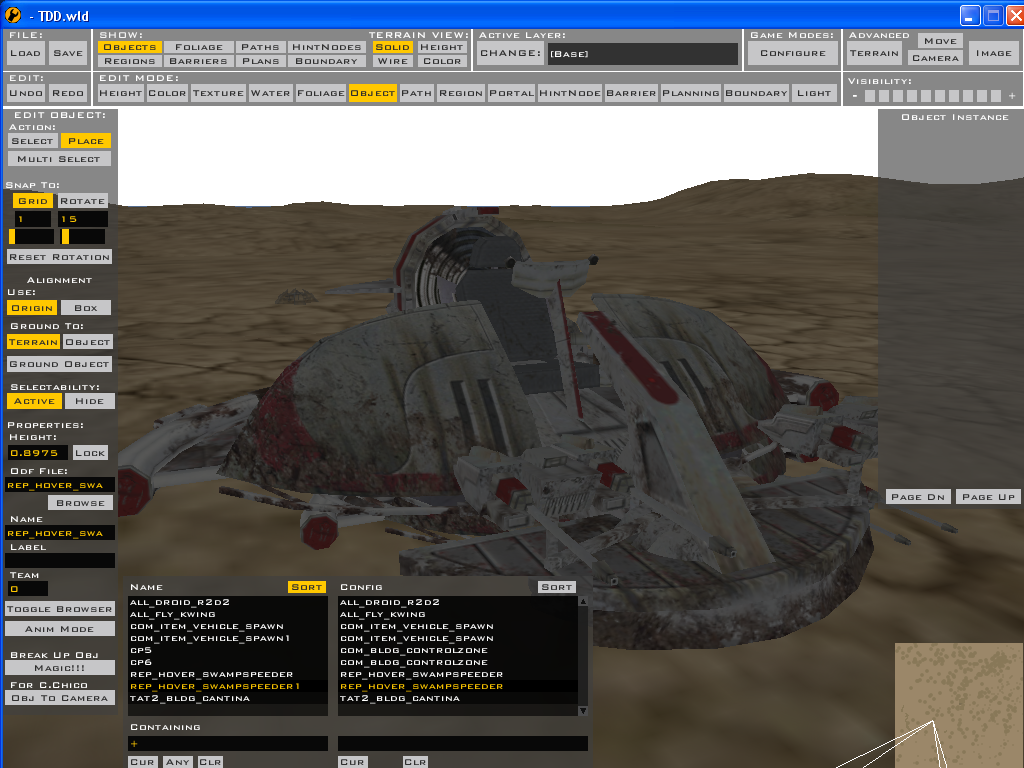Image resolution: width=1024 pixels, height=768 pixels.
Task: Click the Advanced Camera button
Action: [935, 57]
